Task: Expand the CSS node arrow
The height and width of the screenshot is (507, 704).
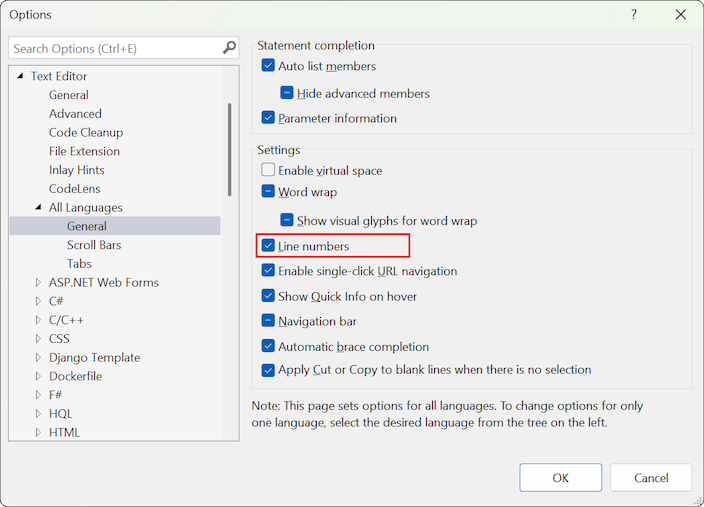Action: click(x=39, y=338)
